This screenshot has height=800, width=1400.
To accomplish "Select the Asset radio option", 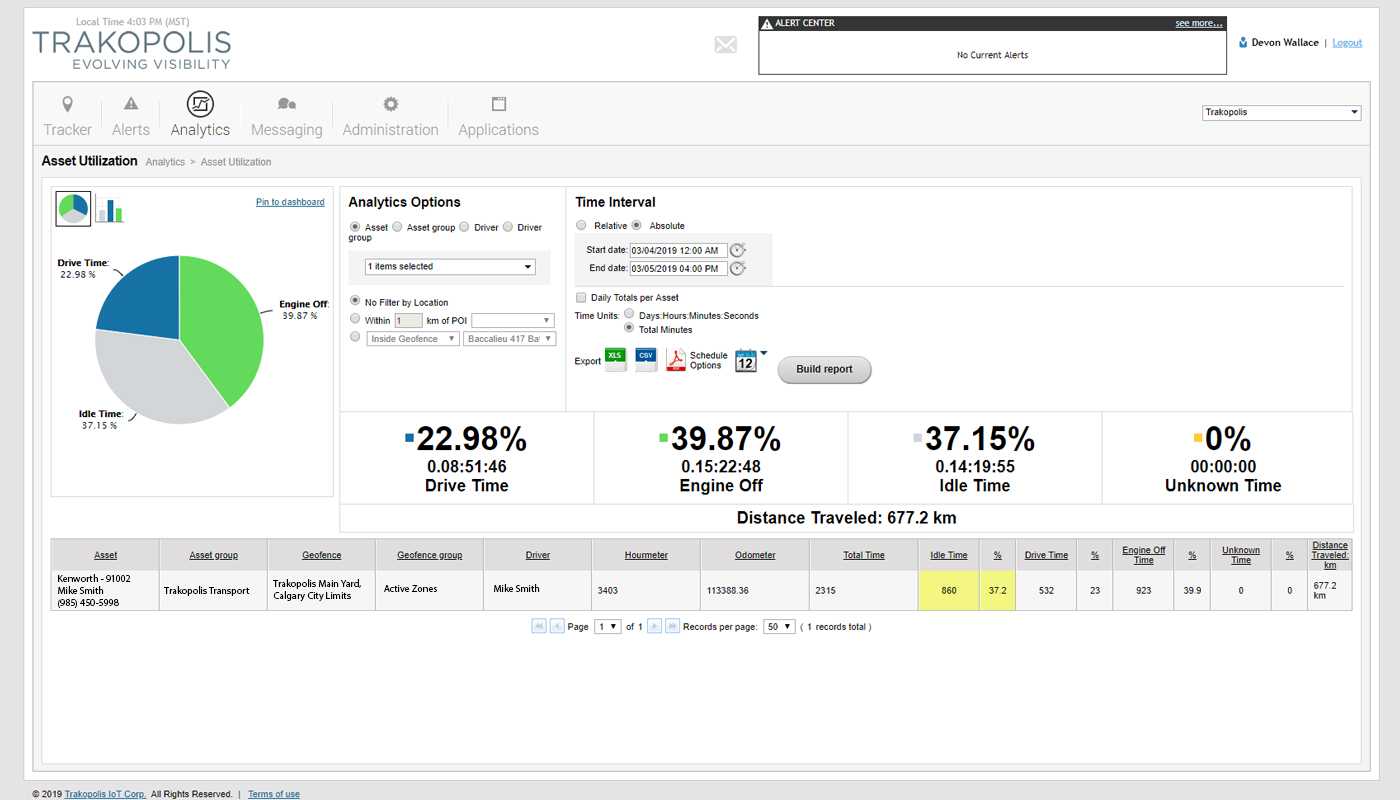I will click(355, 227).
